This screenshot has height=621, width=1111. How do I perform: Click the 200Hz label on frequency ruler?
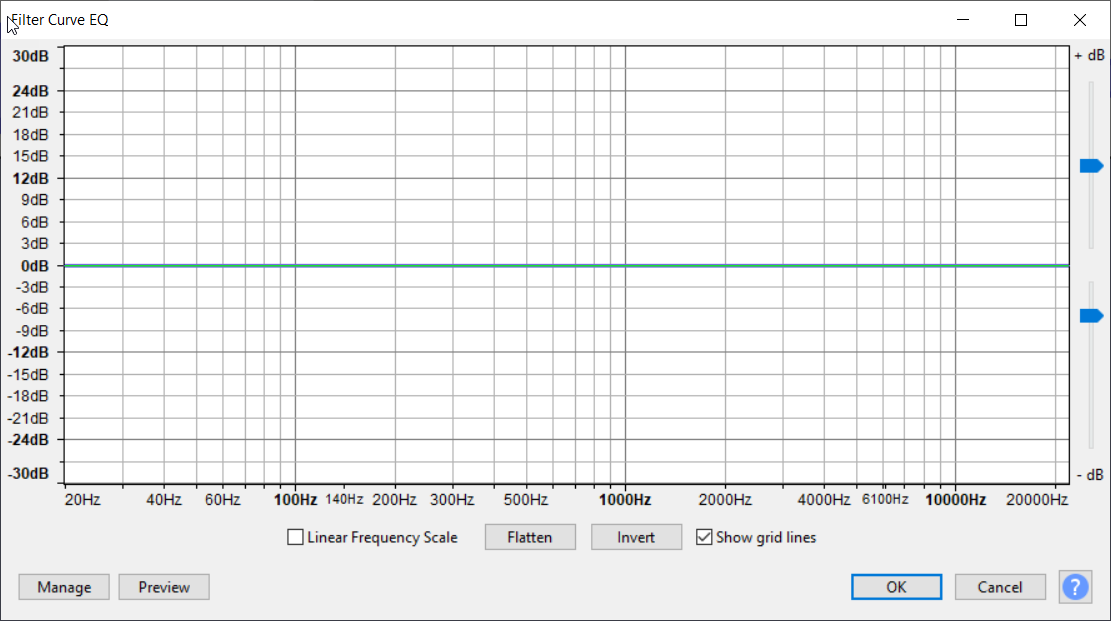[395, 500]
